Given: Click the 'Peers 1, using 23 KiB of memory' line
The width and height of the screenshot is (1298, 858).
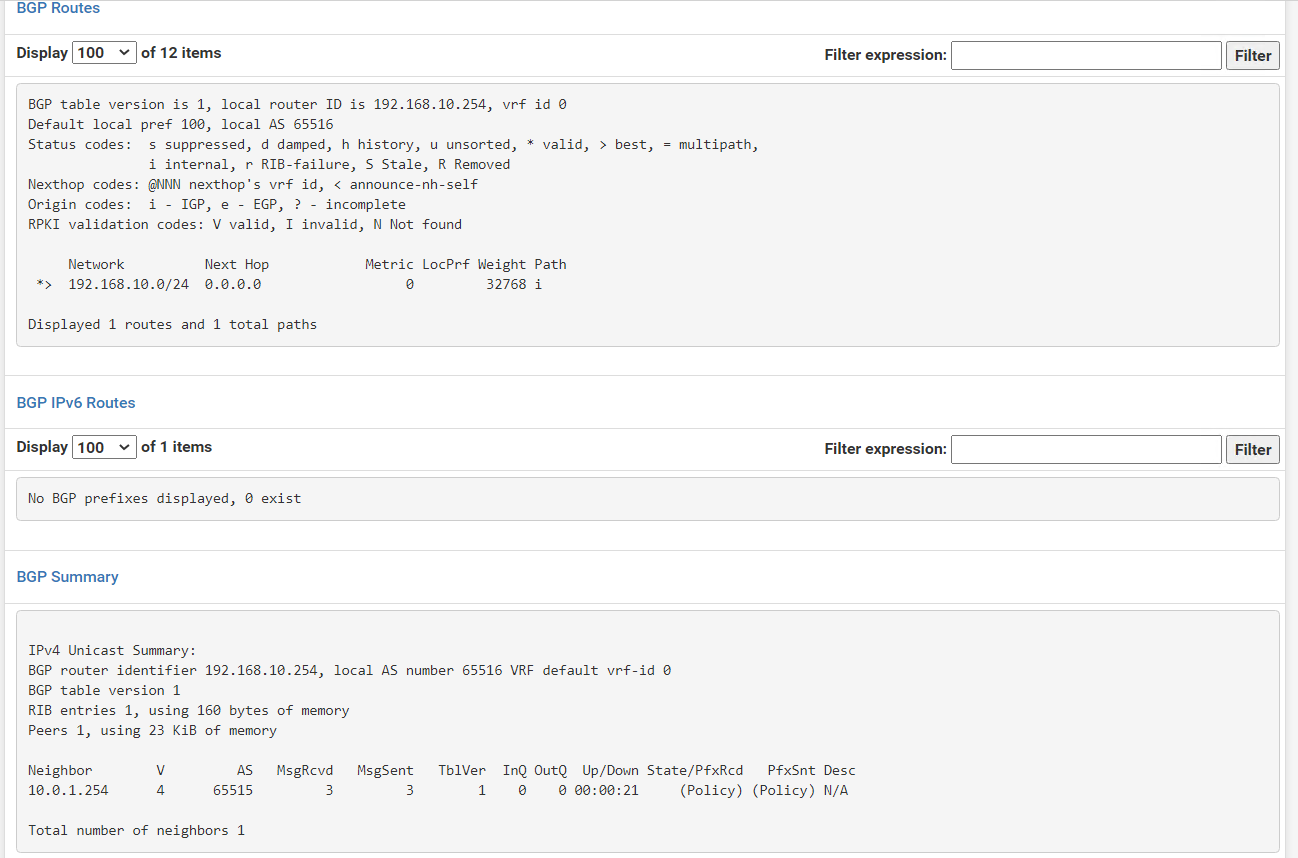Looking at the screenshot, I should 152,731.
